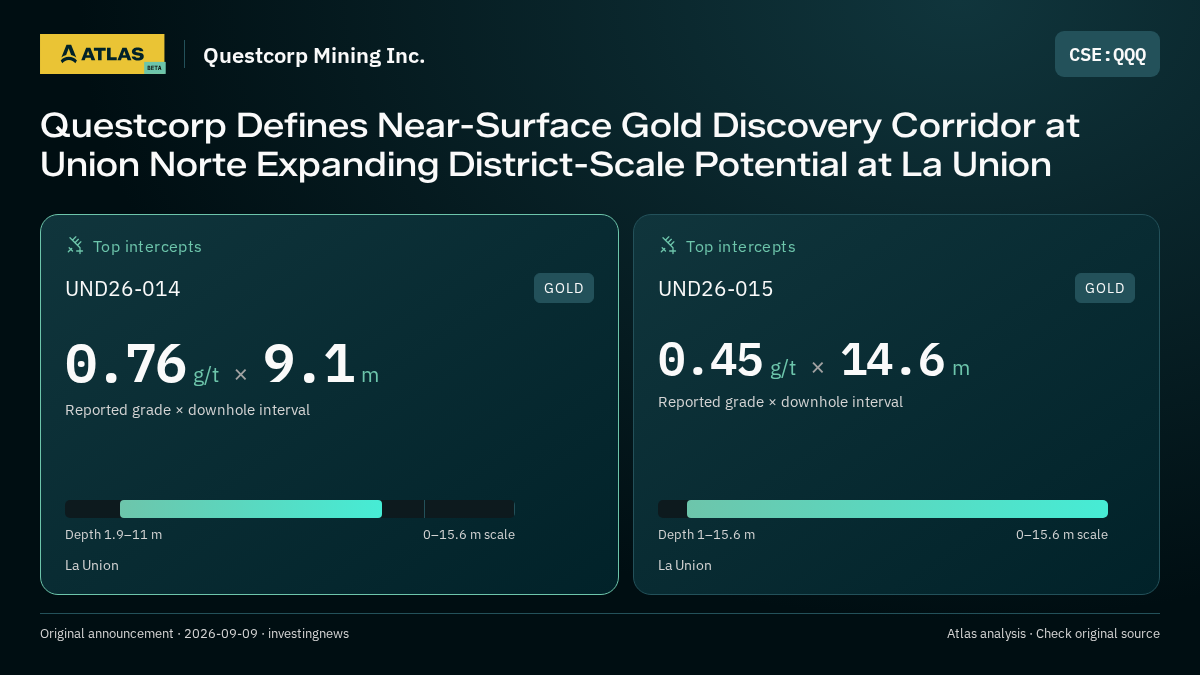Click the drill icon in UND26-015 card
The height and width of the screenshot is (675, 1200).
pos(667,245)
